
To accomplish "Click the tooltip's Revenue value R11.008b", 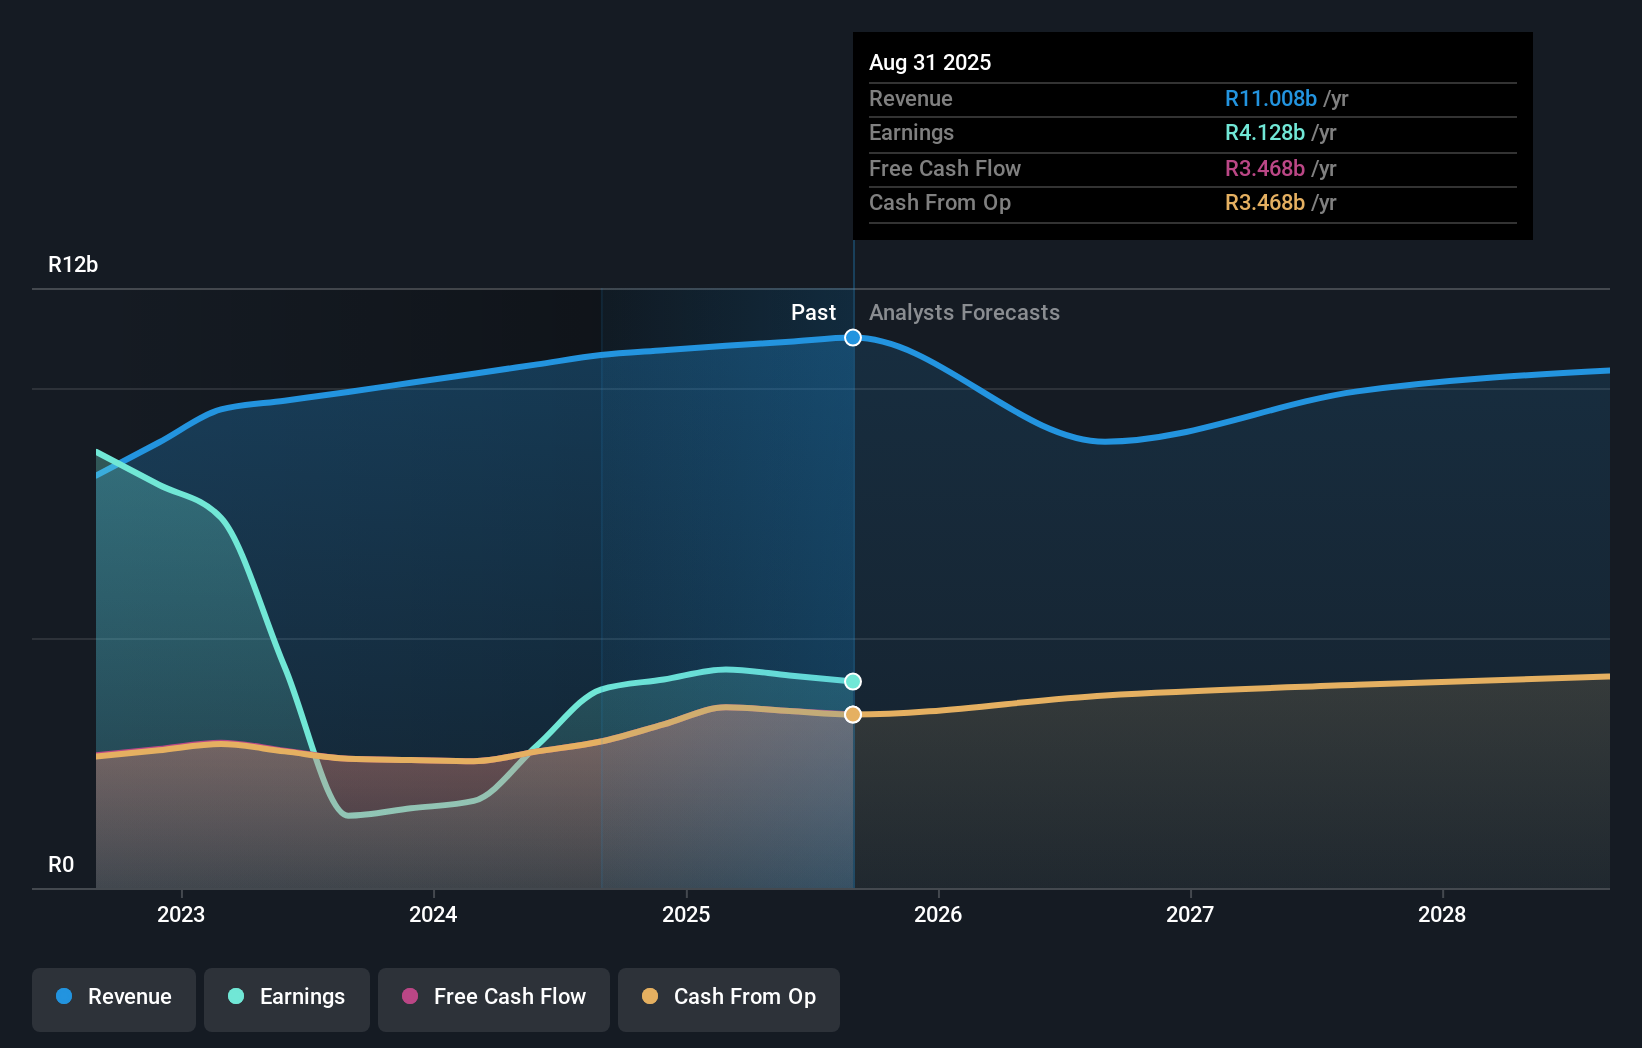I will click(1269, 98).
